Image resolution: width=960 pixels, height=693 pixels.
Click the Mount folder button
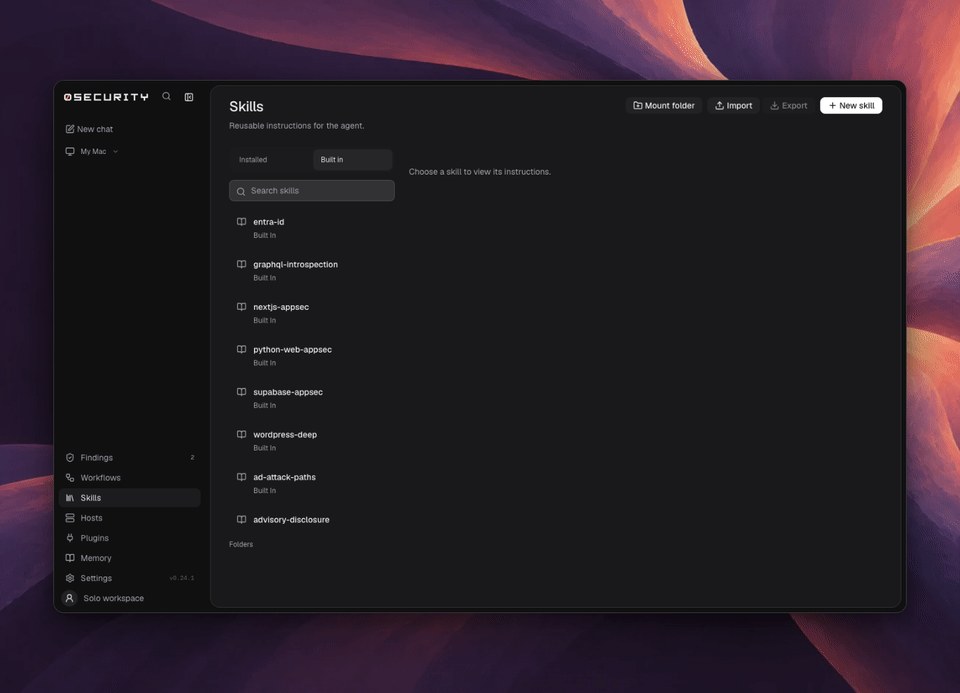pos(664,105)
